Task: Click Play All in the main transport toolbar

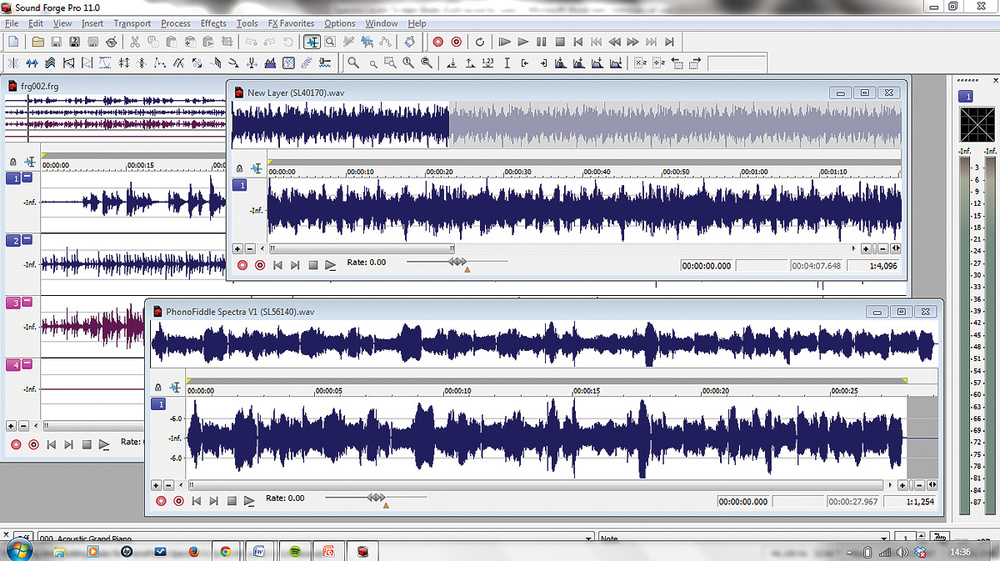Action: click(x=504, y=42)
